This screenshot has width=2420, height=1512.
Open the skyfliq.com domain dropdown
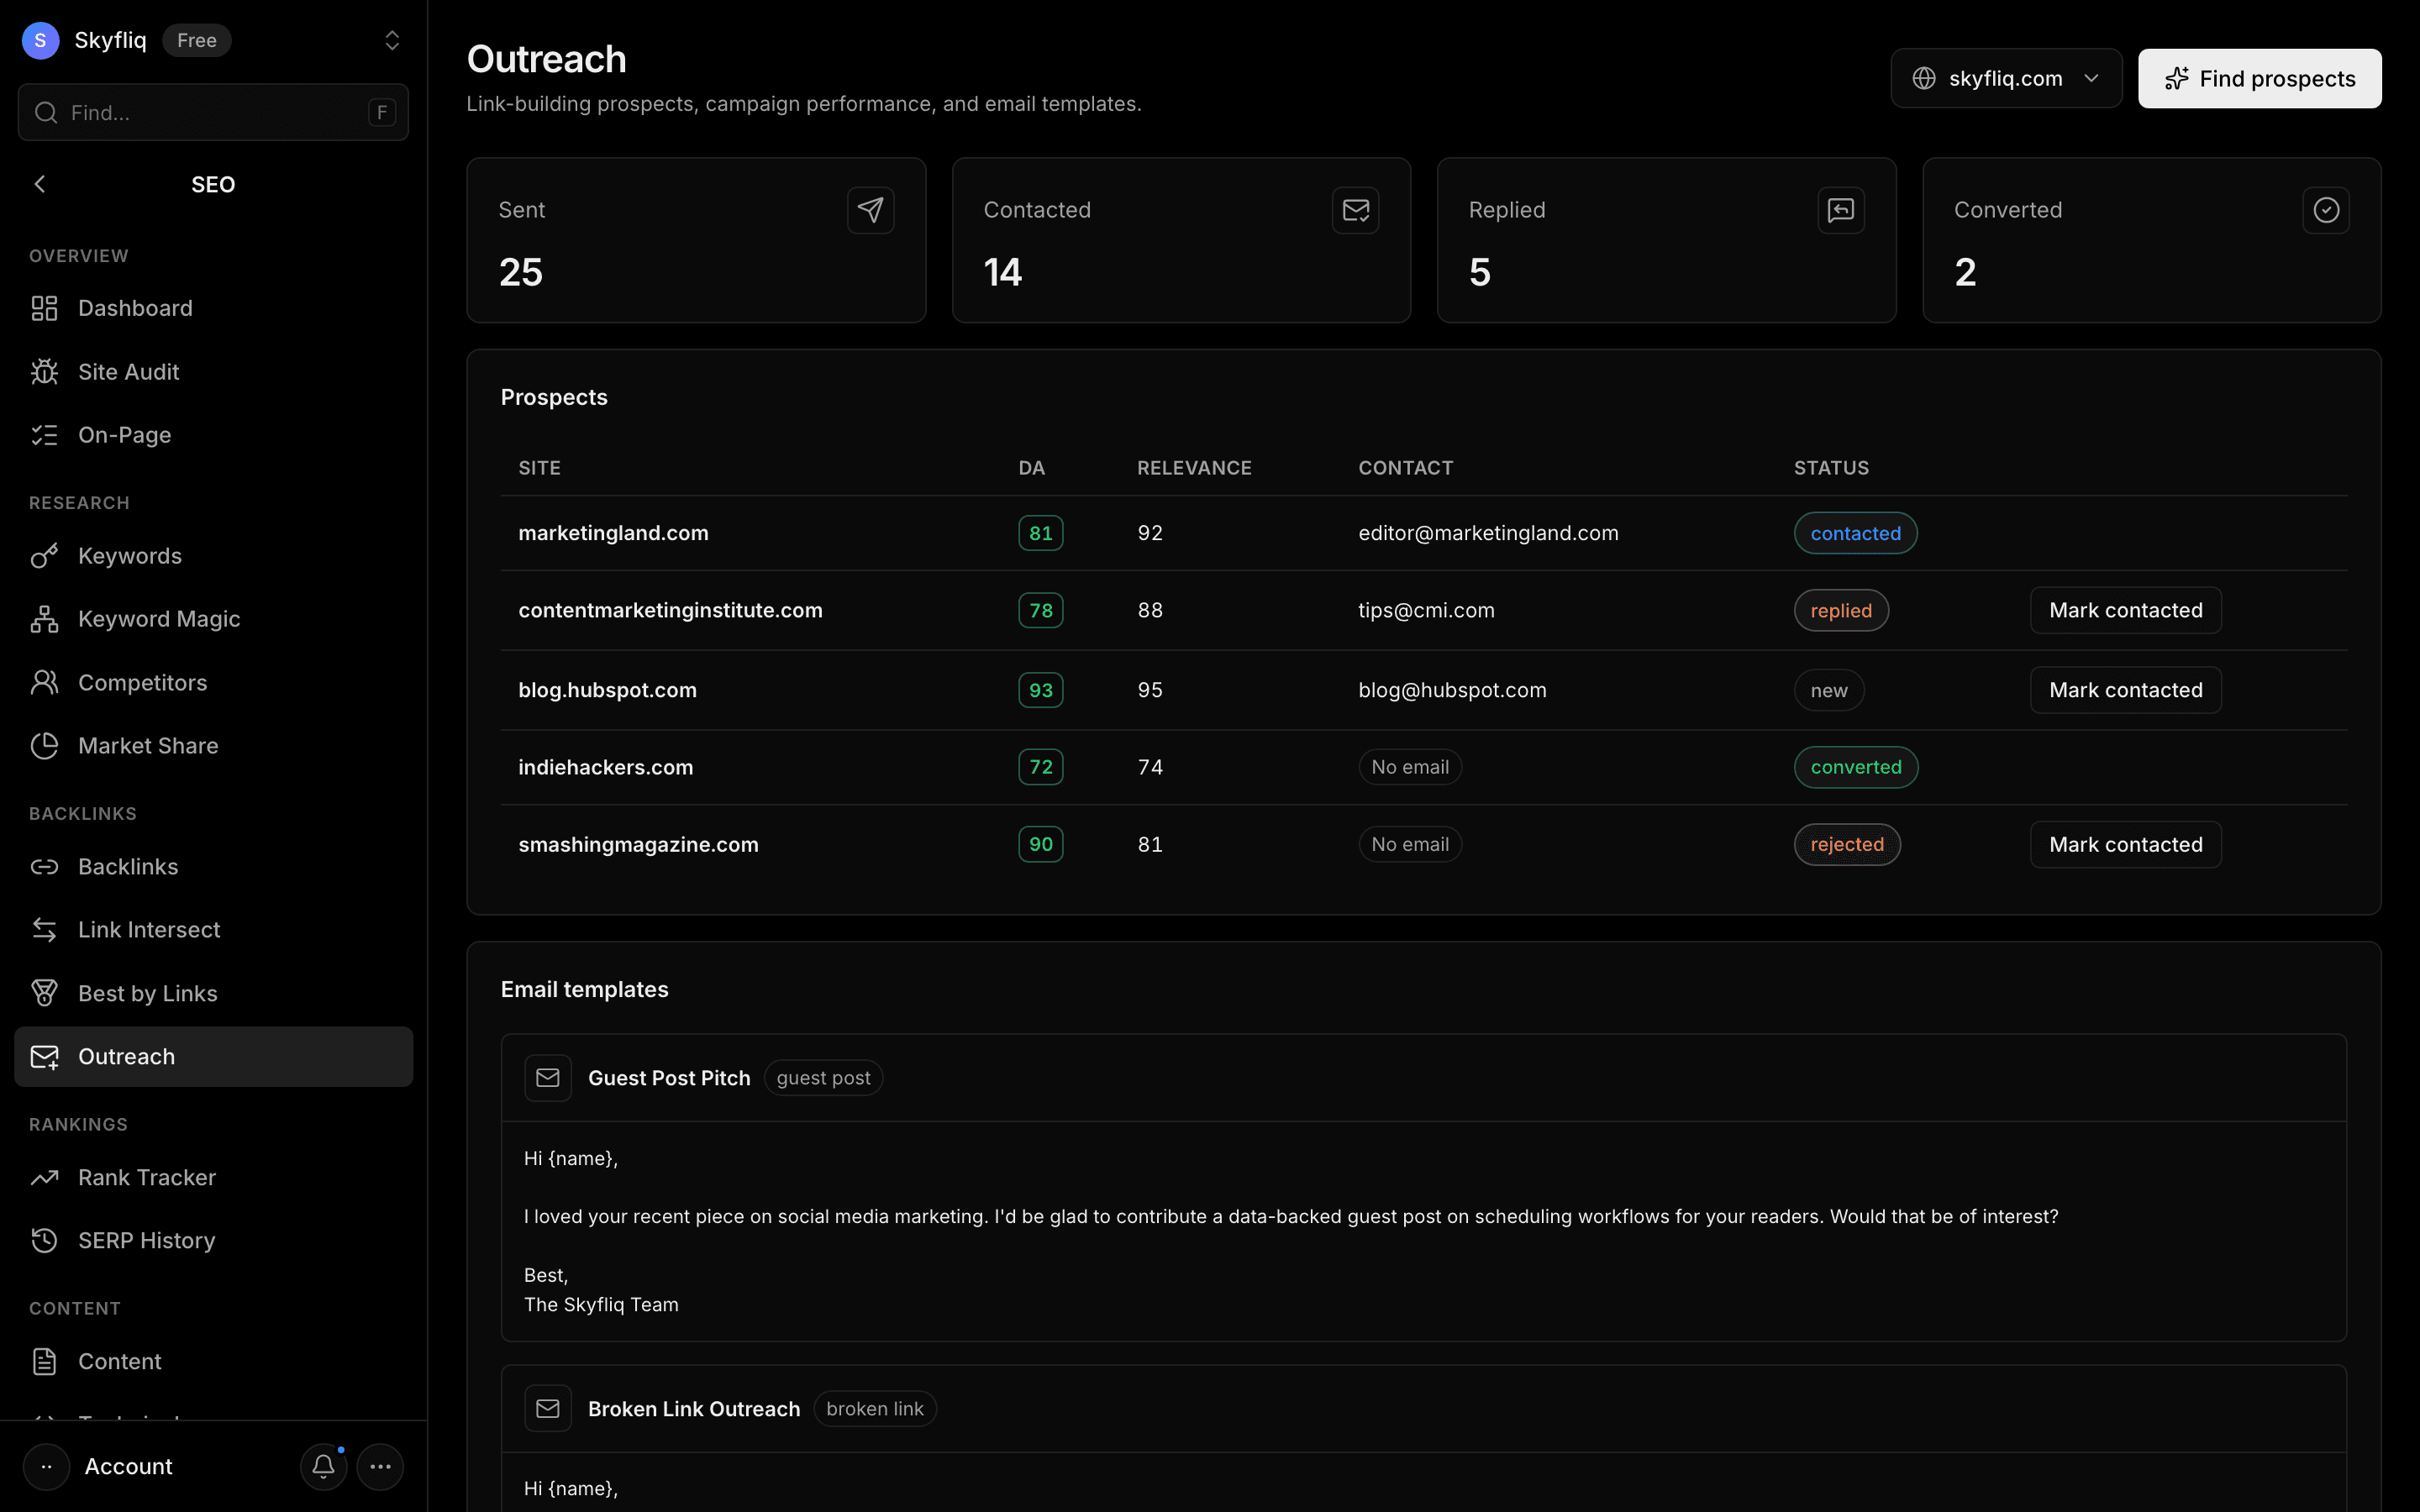pos(2006,78)
